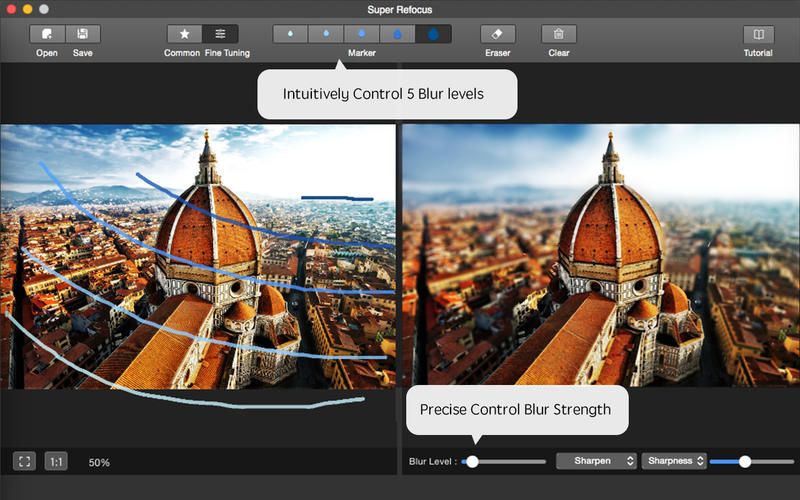Click the blurred preview image on the right

click(600, 256)
